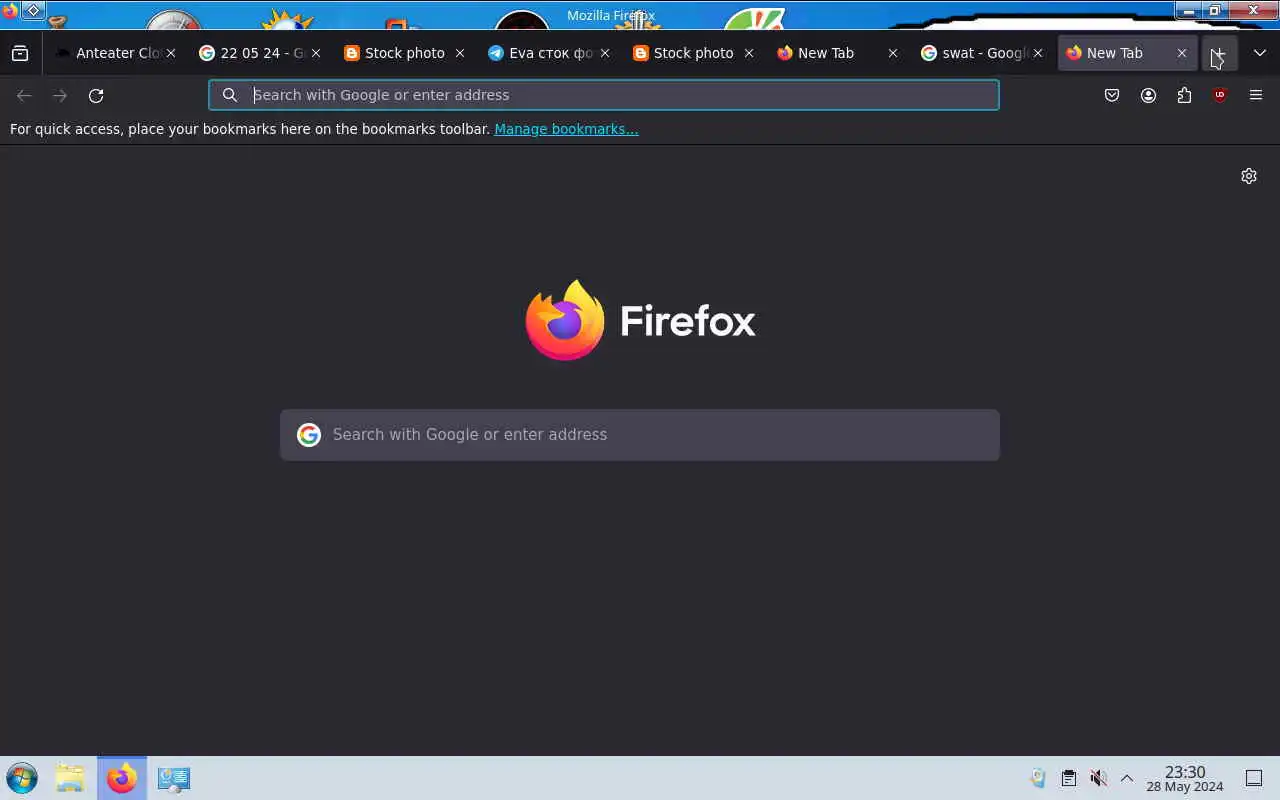Select the Firefox taskbar button

coord(122,778)
